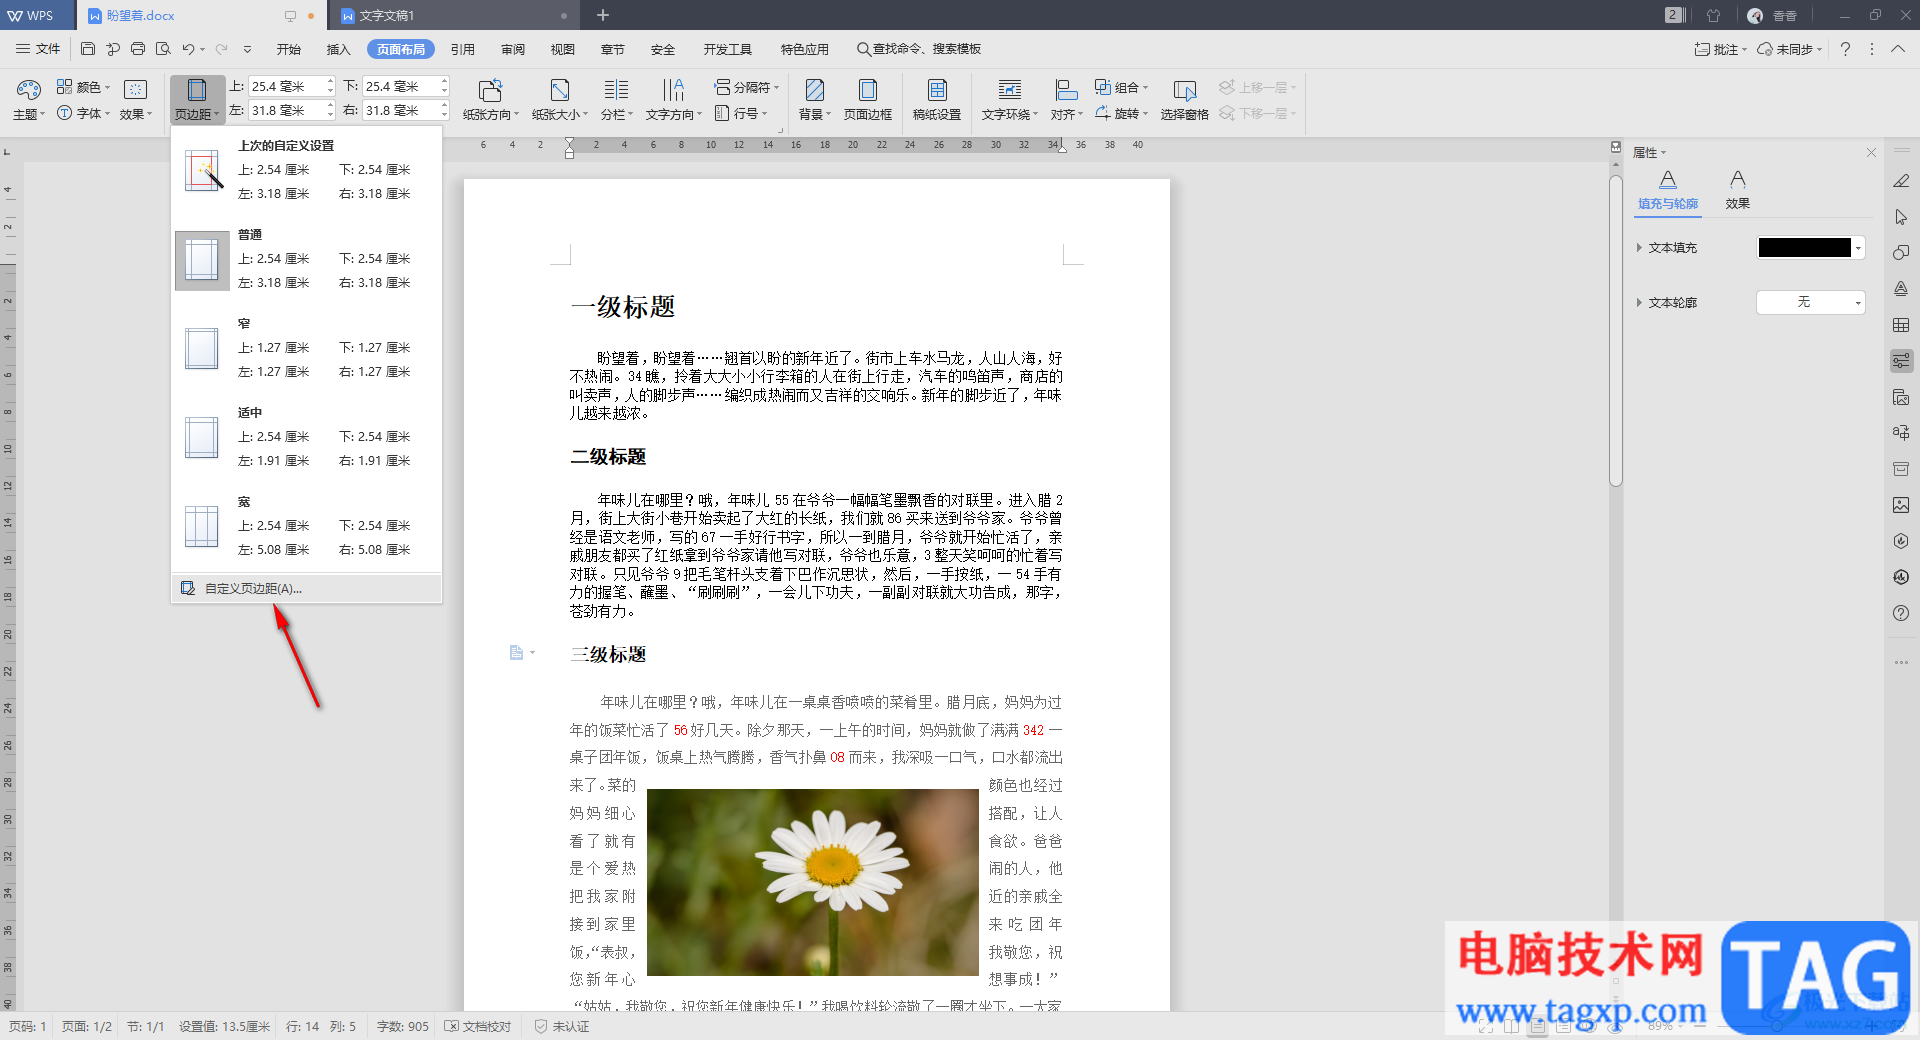The image size is (1920, 1040).
Task: Open the 效果 tab in properties panel
Action: [x=1738, y=190]
